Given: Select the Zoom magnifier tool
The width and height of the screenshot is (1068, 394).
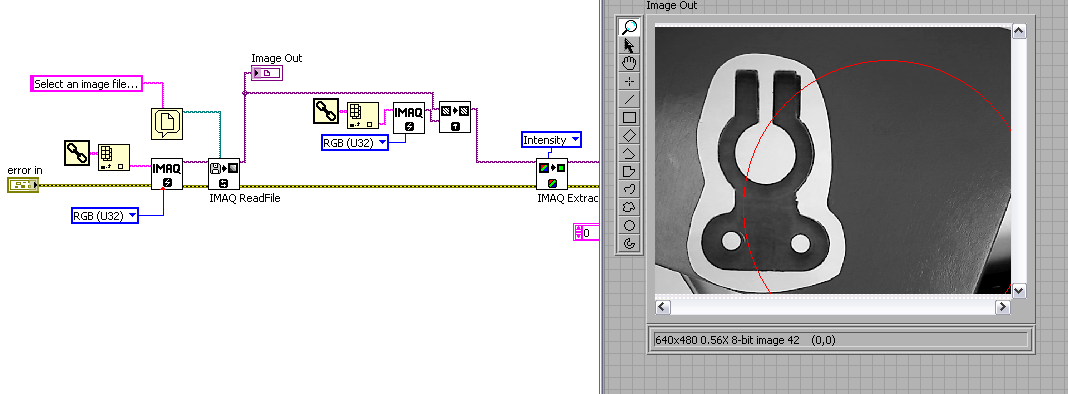Looking at the screenshot, I should tap(629, 27).
